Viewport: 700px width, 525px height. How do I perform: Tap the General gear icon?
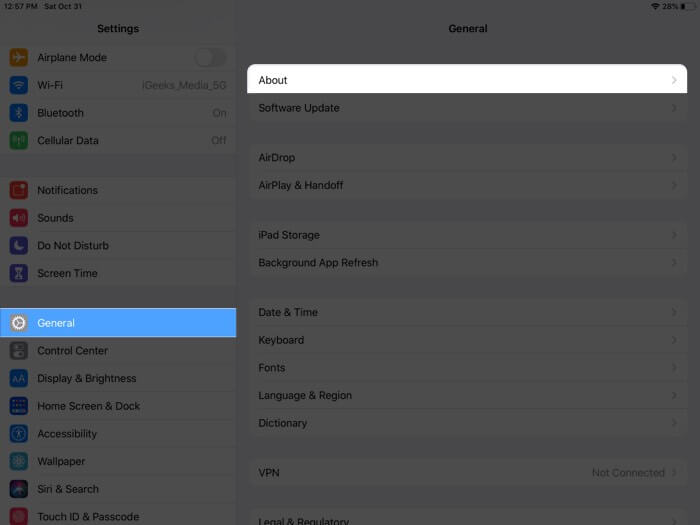tap(19, 323)
